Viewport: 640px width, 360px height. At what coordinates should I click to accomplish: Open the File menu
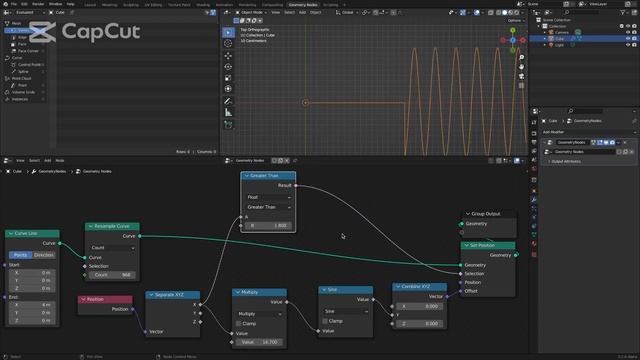(14, 4)
